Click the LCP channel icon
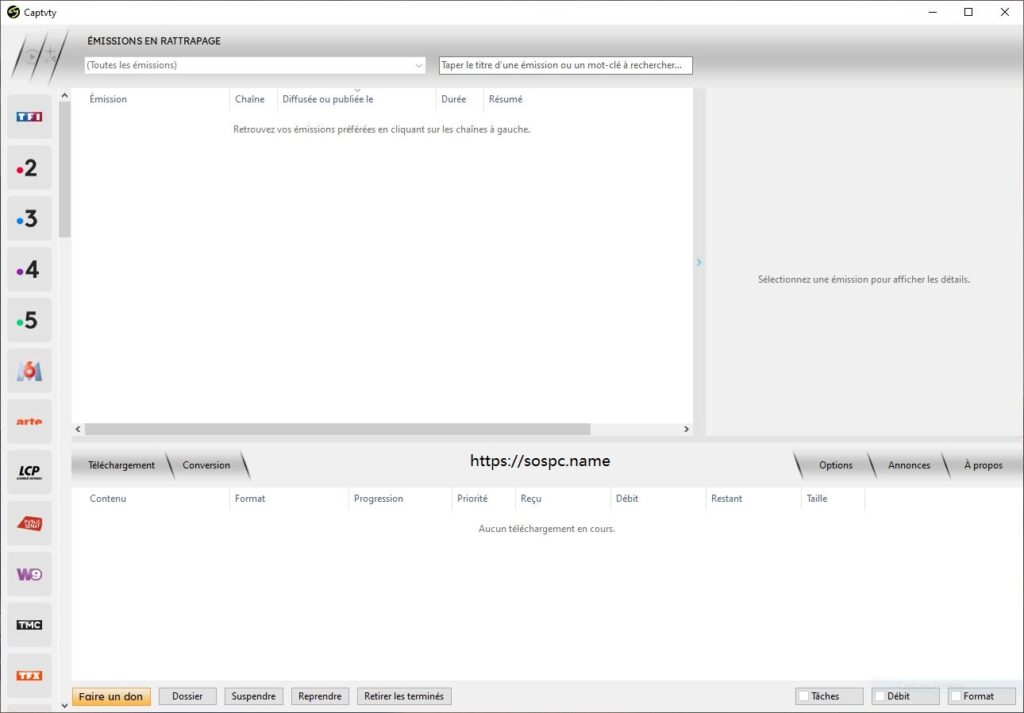 coord(29,473)
